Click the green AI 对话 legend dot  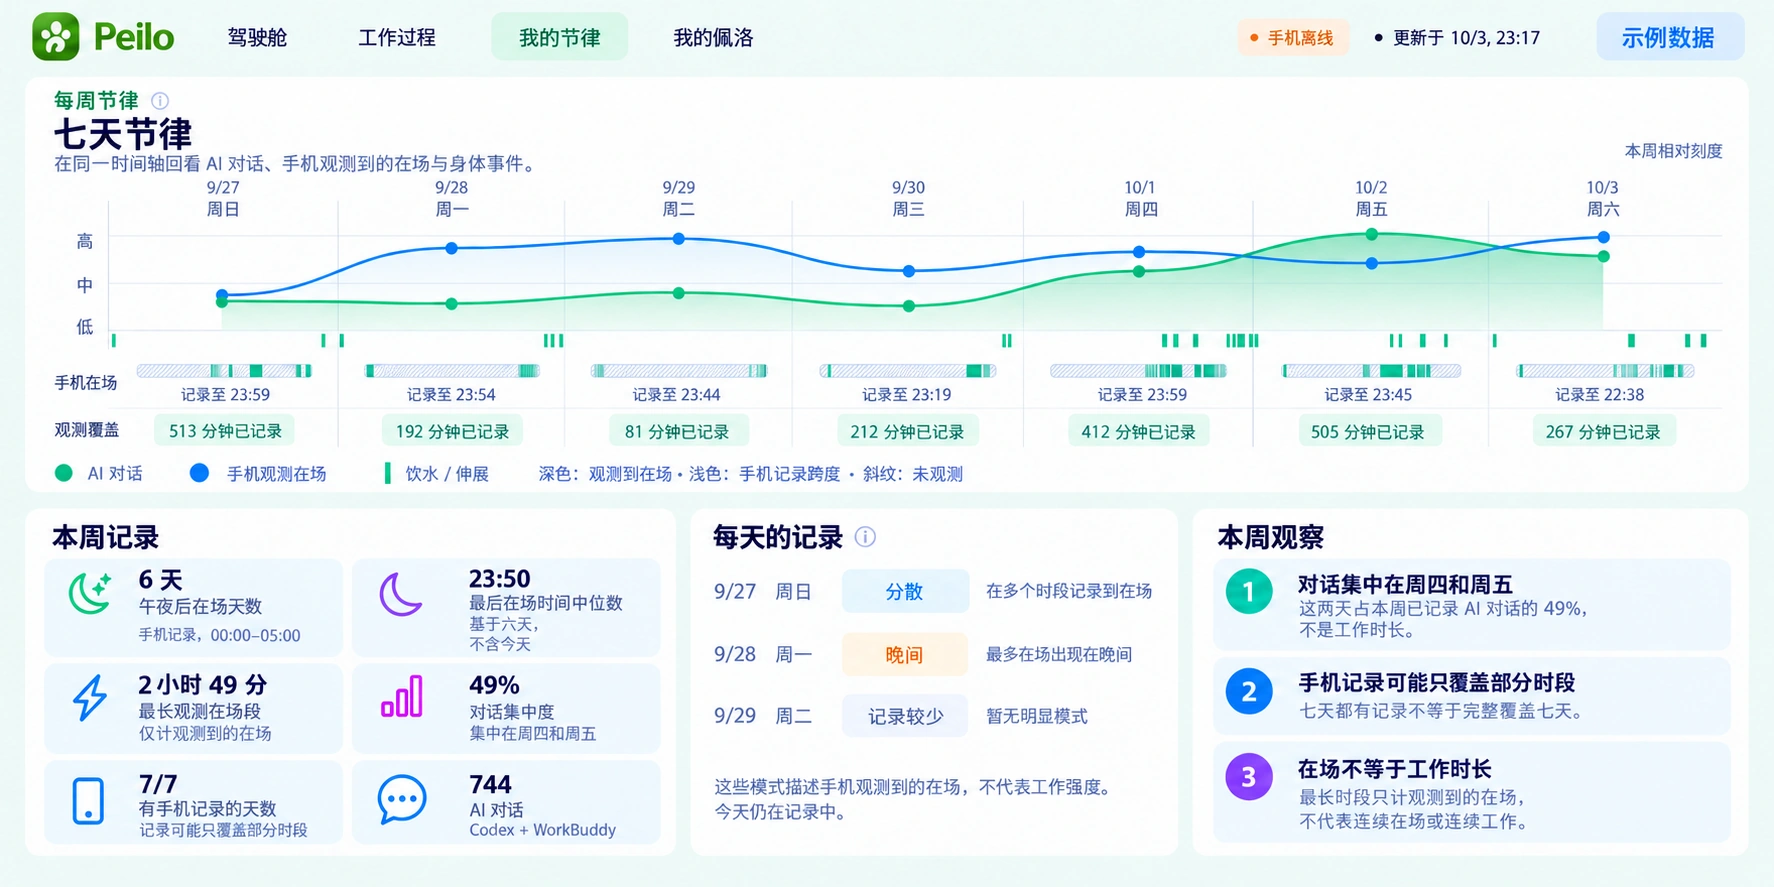64,473
